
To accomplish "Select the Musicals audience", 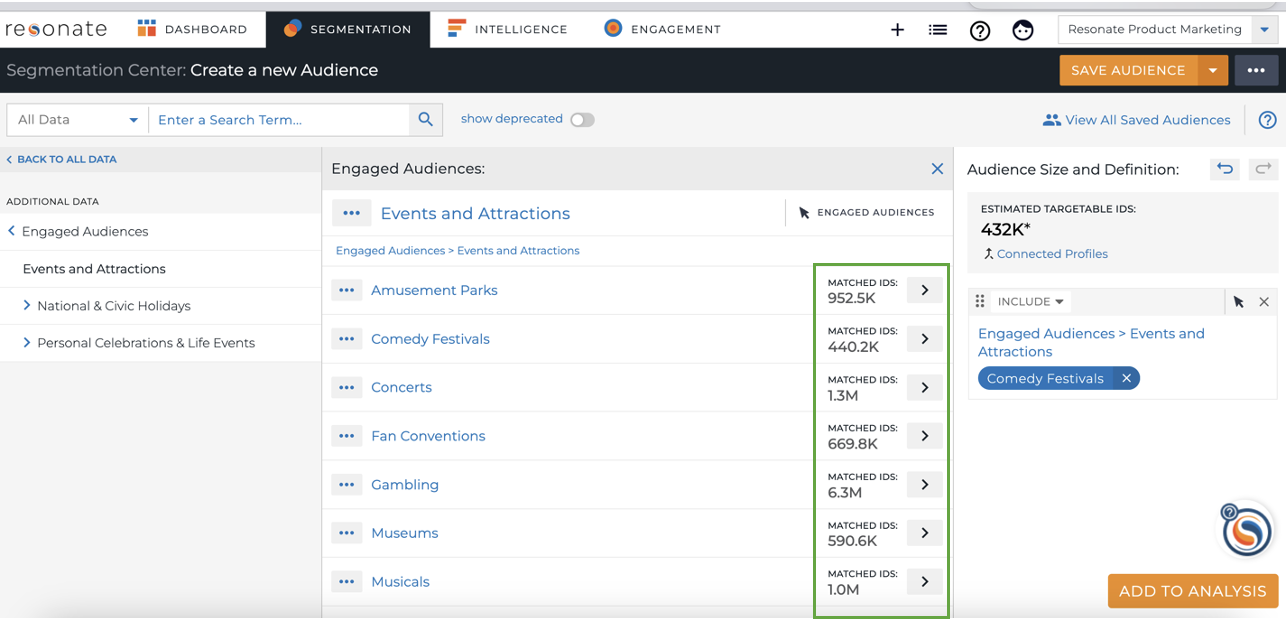I will [400, 582].
